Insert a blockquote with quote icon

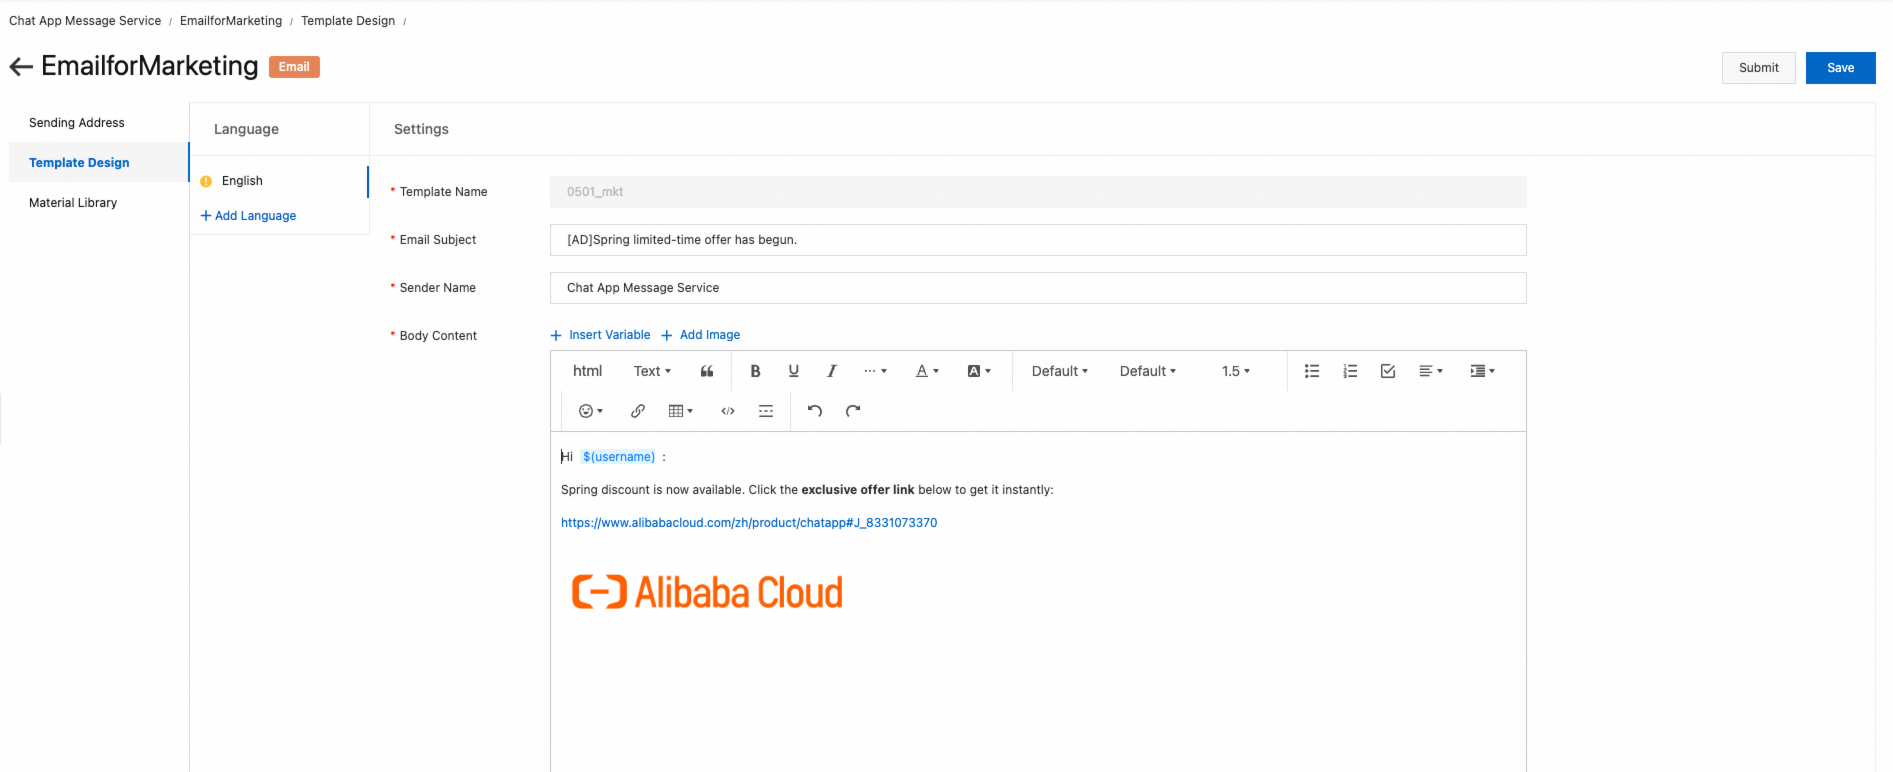707,371
